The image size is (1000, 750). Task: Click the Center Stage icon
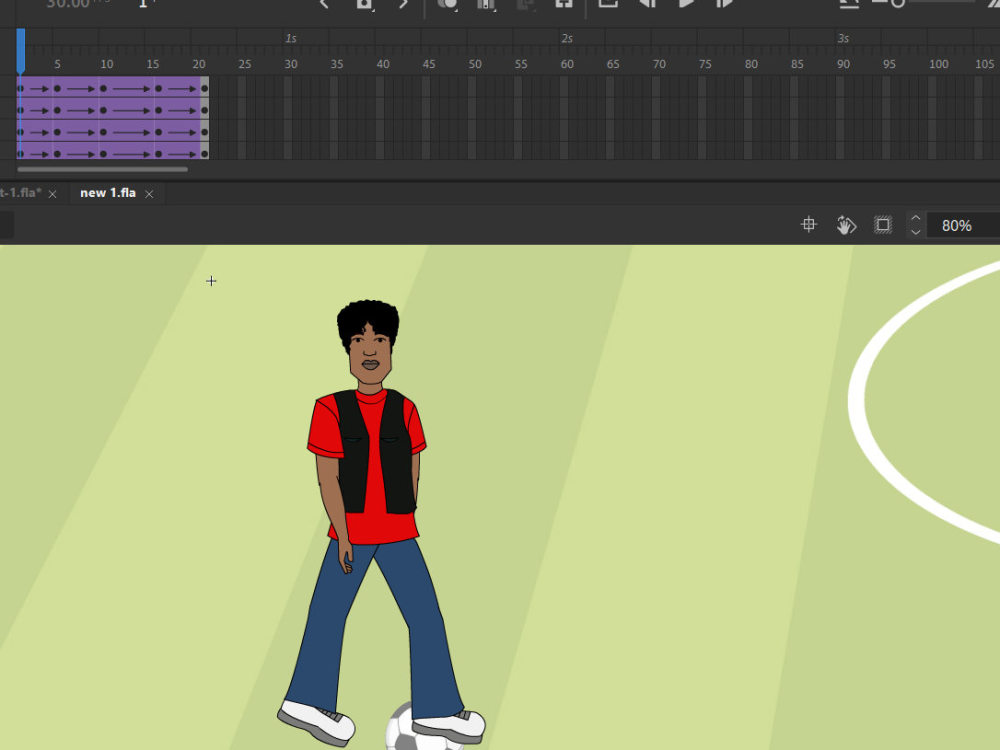point(809,224)
